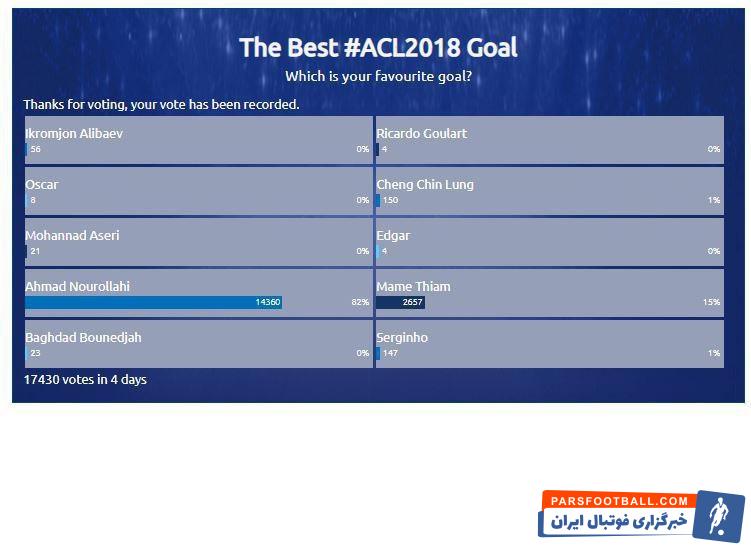Select the Mame Thiam poll option
Image resolution: width=751 pixels, height=549 pixels.
tap(550, 293)
